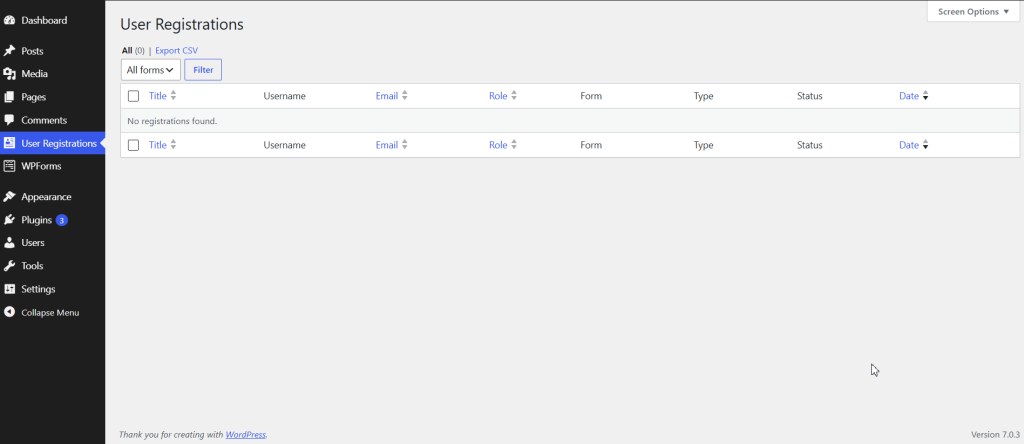
Task: Click the Username column header at top
Action: point(285,96)
